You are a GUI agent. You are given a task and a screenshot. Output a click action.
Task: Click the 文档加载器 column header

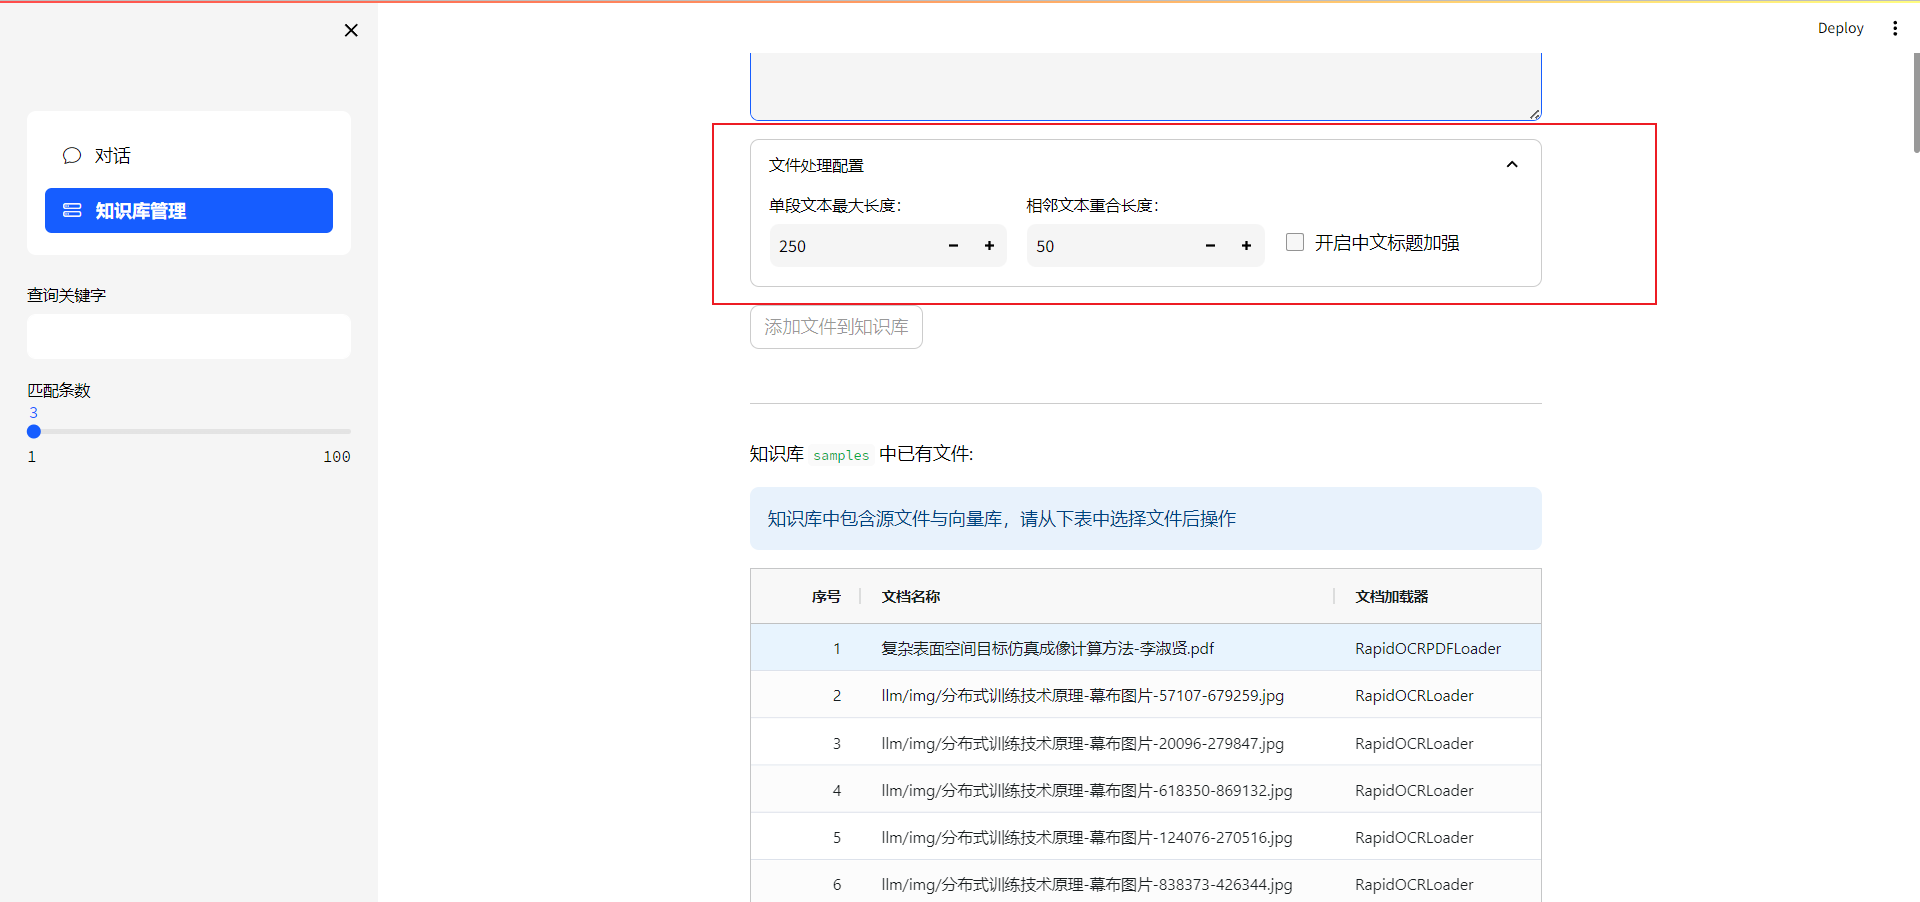tap(1391, 596)
